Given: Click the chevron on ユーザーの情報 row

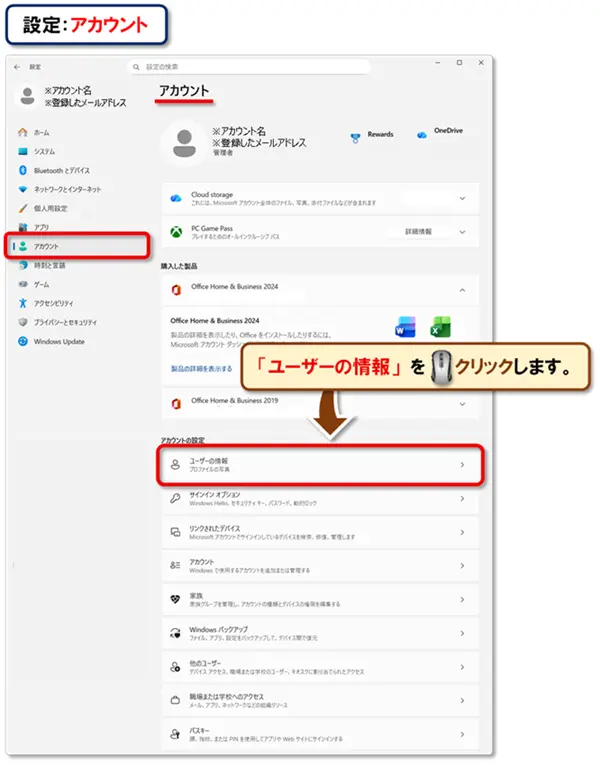Looking at the screenshot, I should coord(462,465).
